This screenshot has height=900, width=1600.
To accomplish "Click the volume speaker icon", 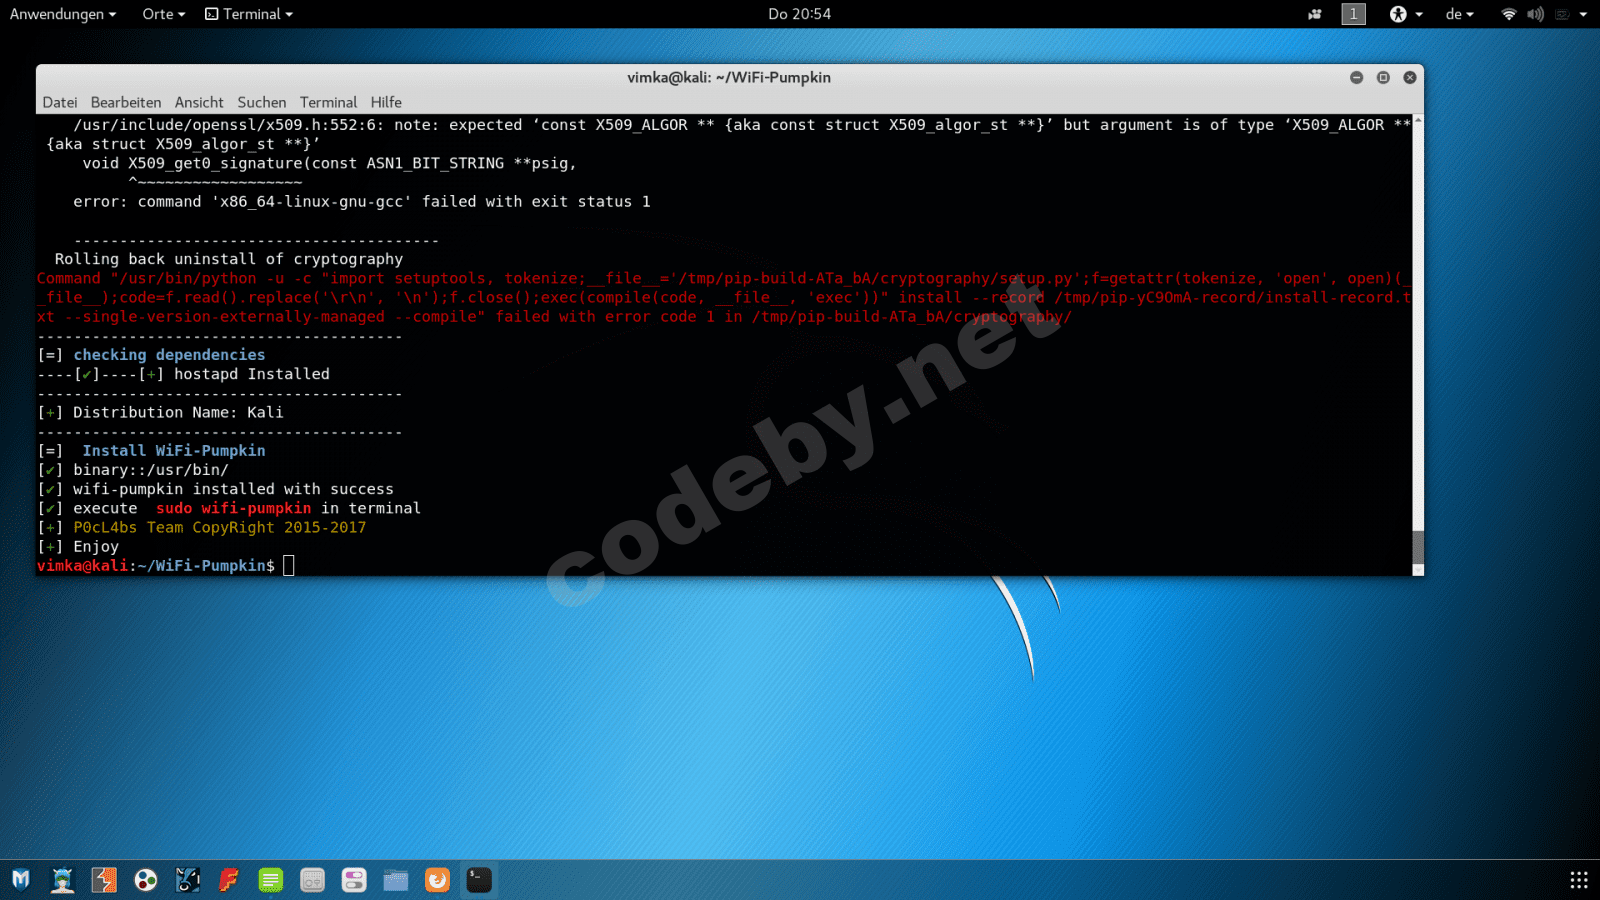I will pos(1535,14).
